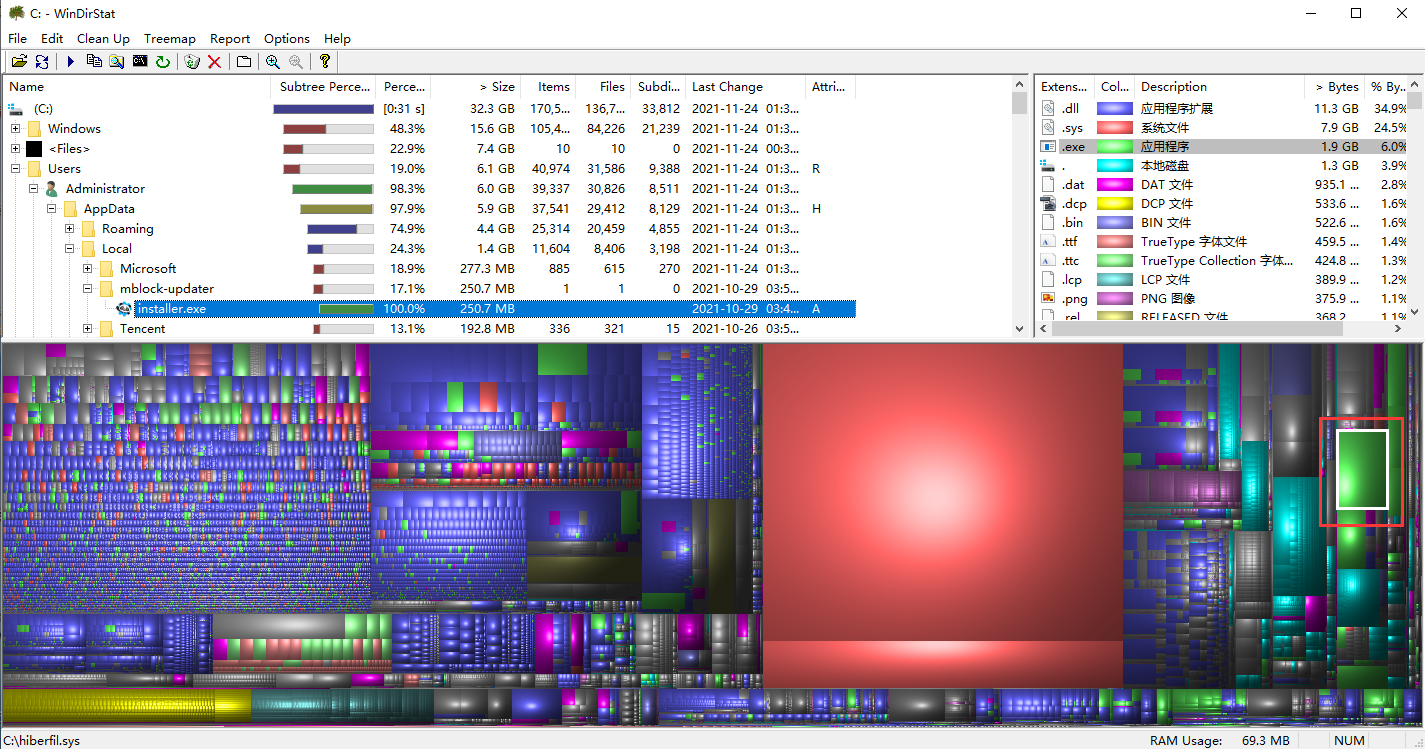Click C:\hiberfil.sys in the status bar

[x=42, y=741]
